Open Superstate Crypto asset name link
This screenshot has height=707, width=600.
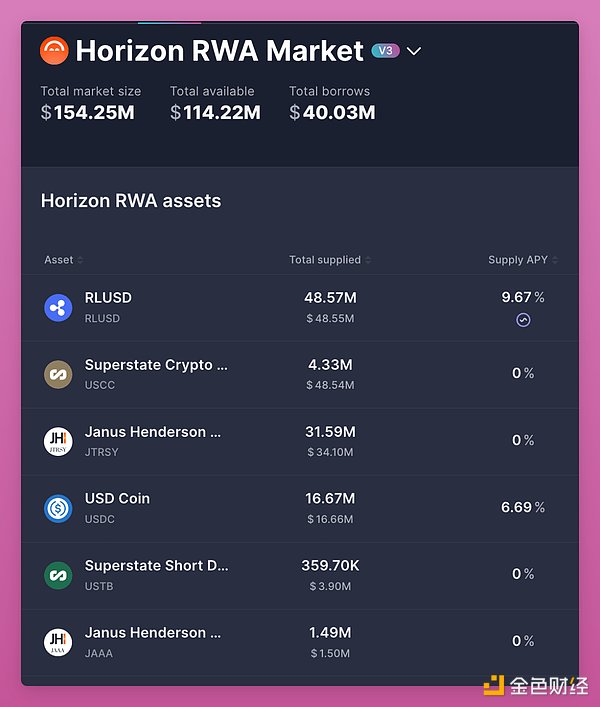pyautogui.click(x=156, y=365)
